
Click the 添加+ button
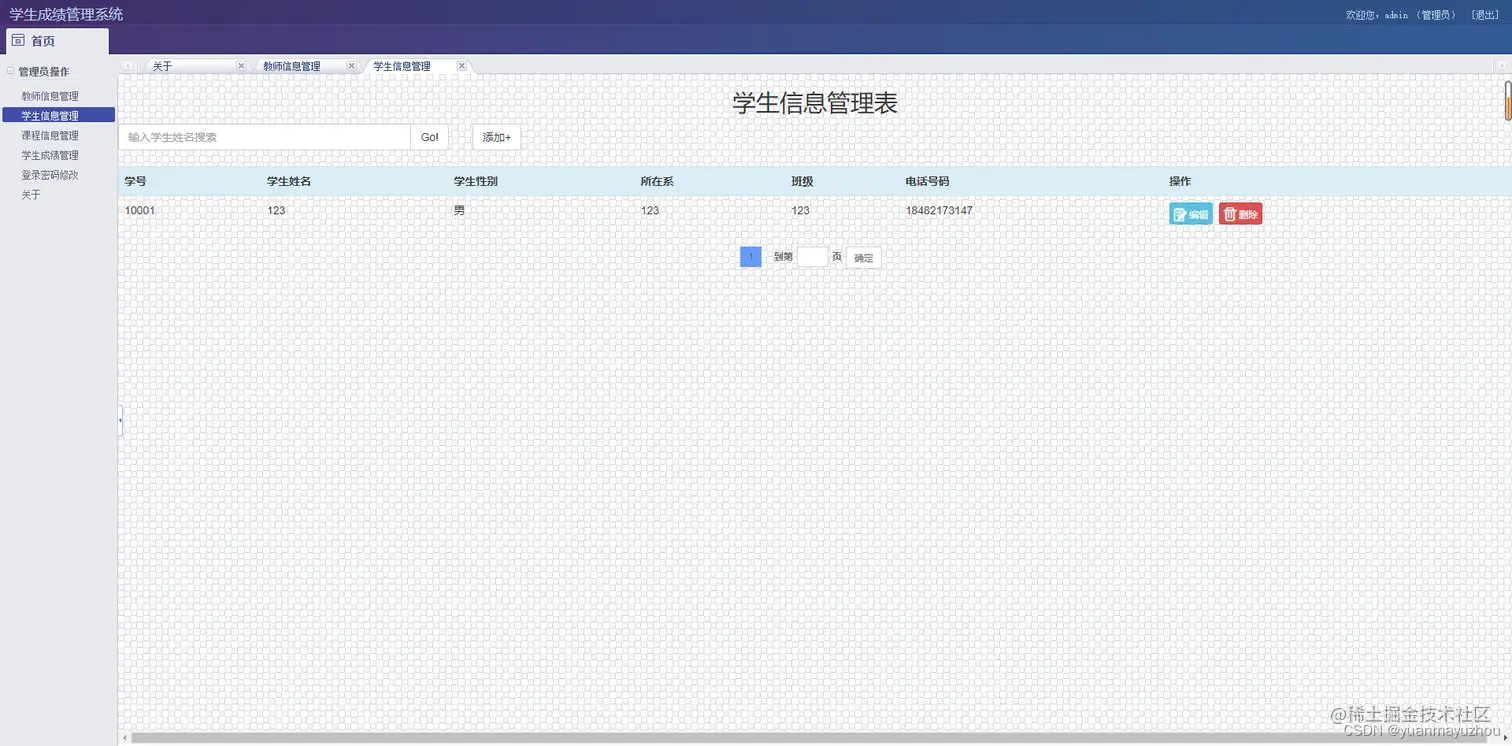click(x=497, y=137)
